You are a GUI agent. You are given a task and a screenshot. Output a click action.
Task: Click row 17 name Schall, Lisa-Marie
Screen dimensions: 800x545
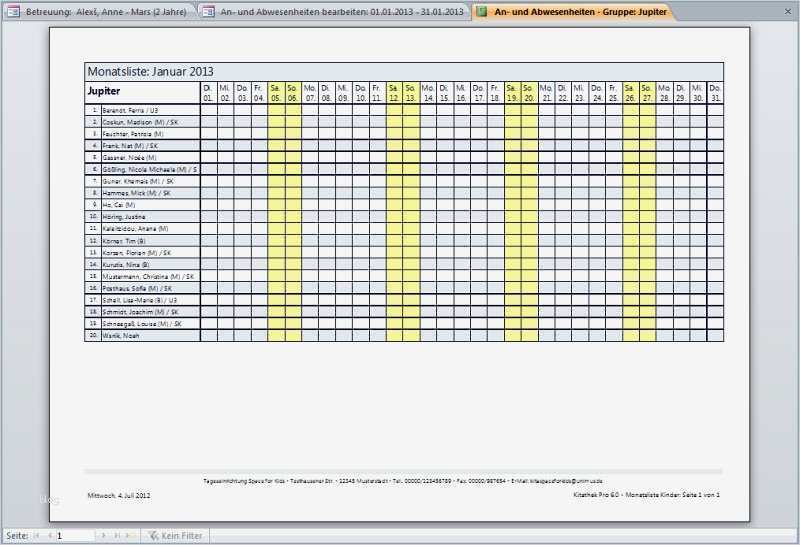[x=140, y=300]
